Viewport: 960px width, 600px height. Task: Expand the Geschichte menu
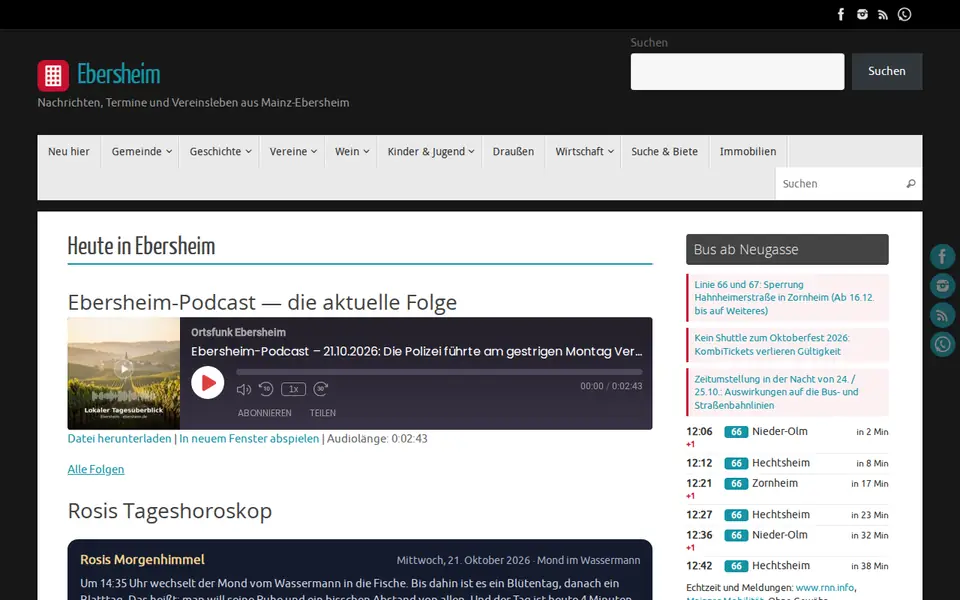[220, 151]
